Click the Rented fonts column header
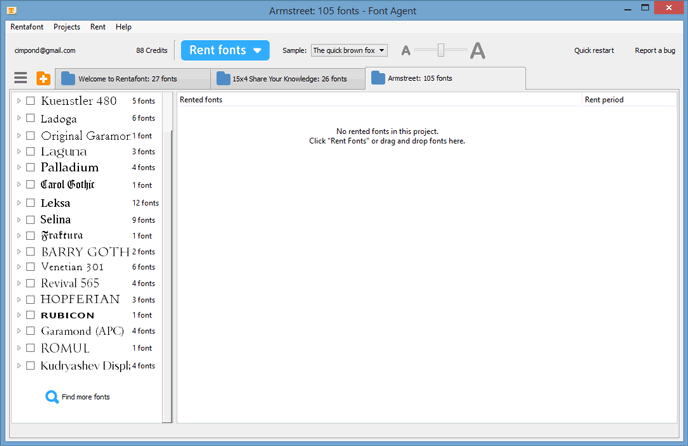This screenshot has width=688, height=446. (x=379, y=100)
